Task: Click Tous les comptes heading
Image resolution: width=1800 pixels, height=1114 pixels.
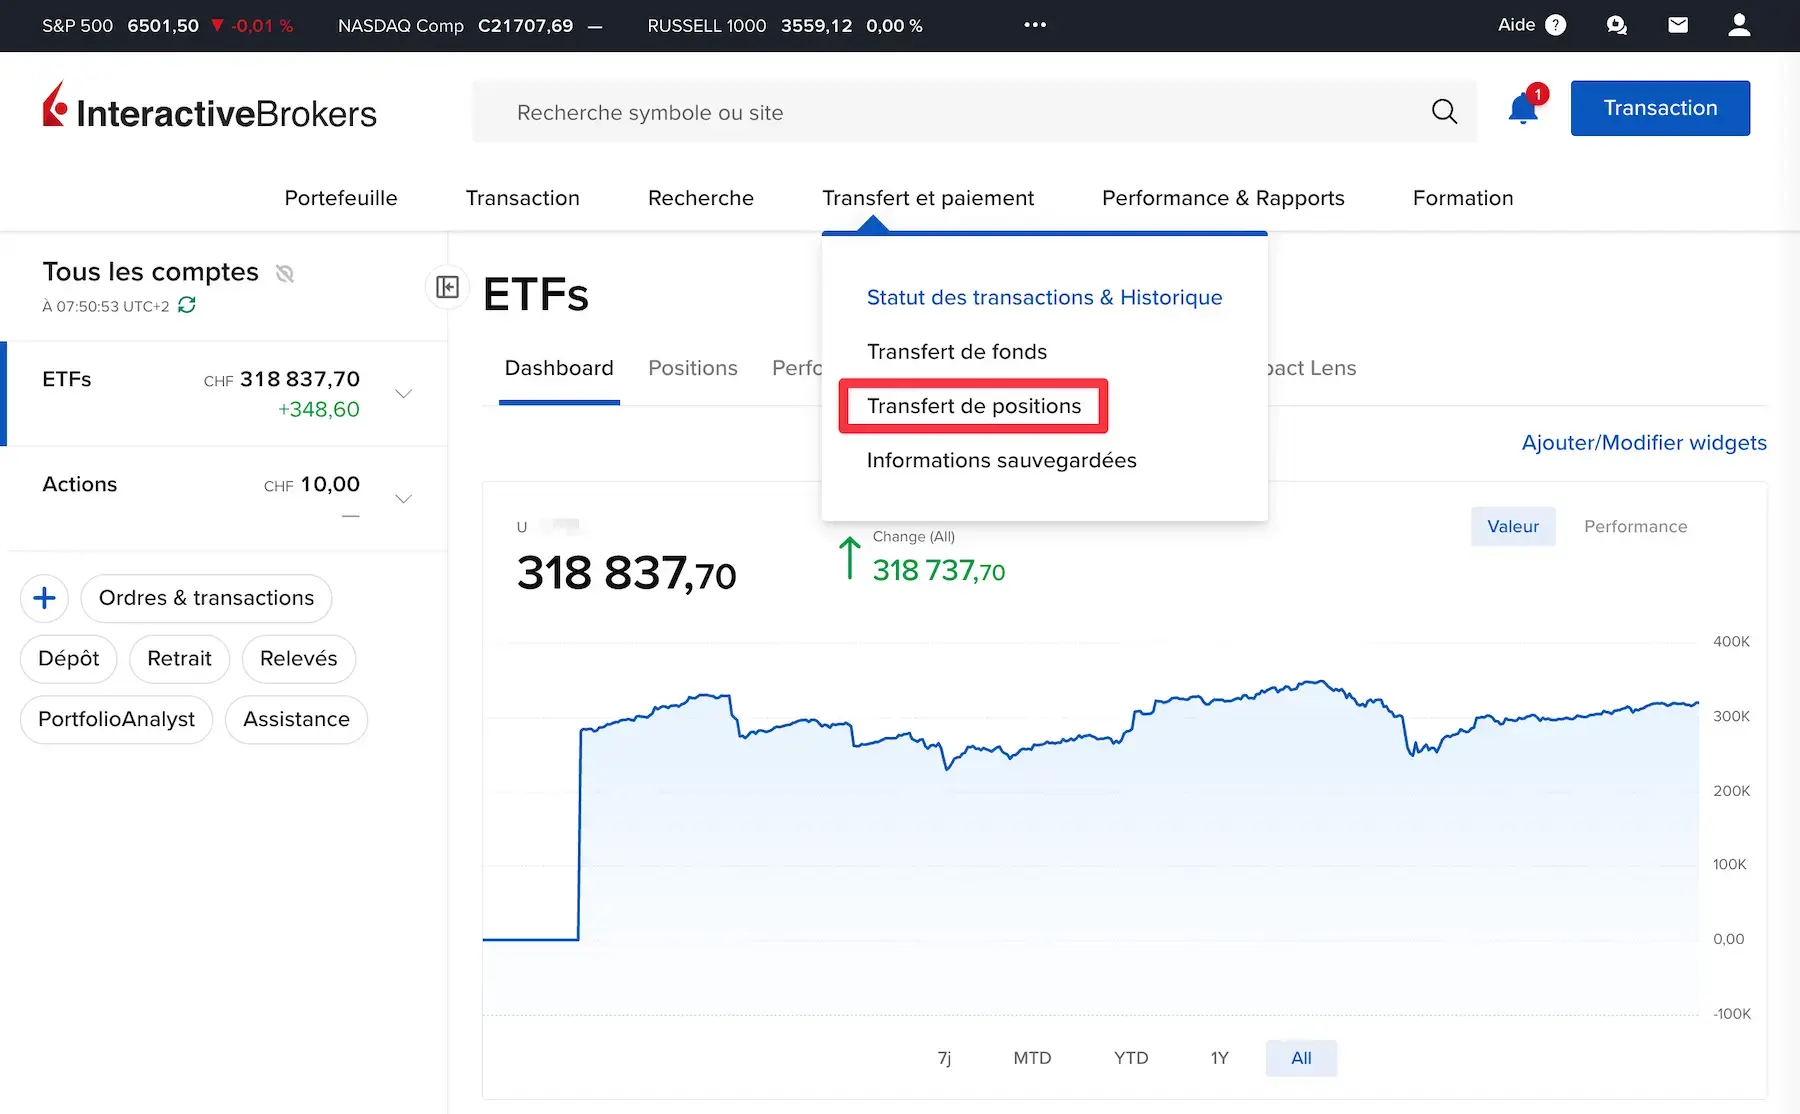Action: [150, 272]
